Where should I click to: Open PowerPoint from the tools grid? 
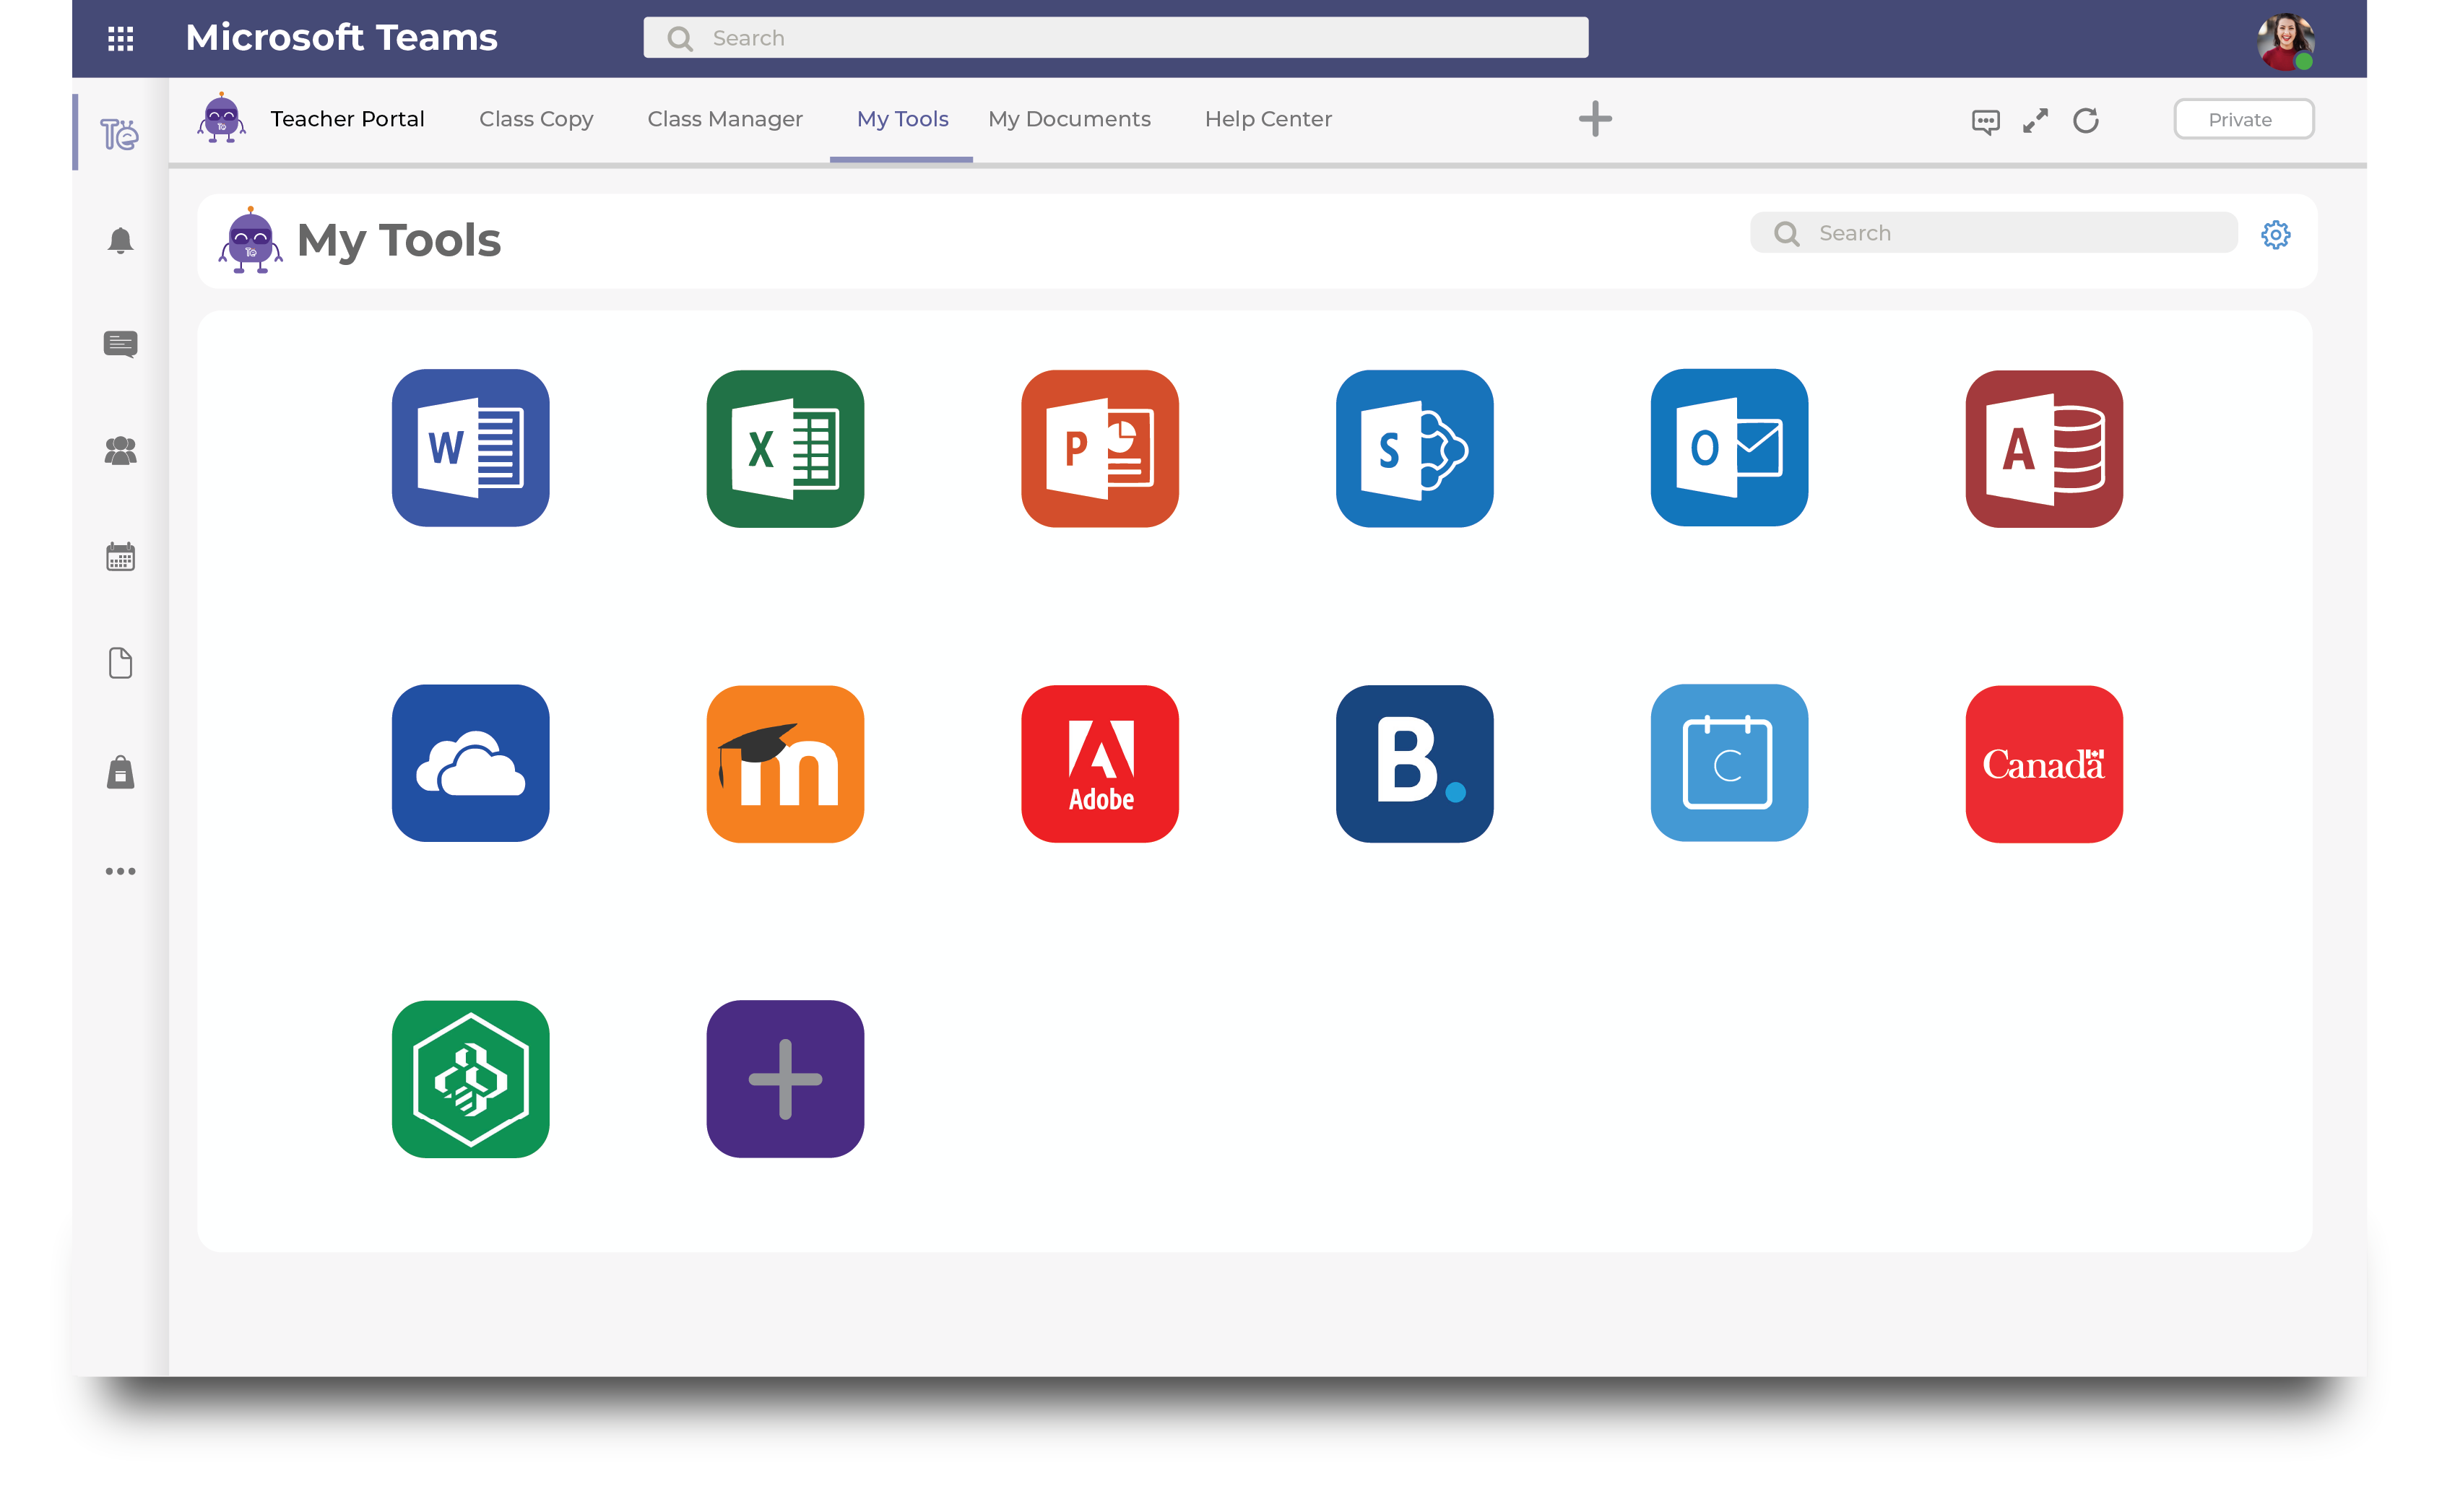pos(1099,448)
